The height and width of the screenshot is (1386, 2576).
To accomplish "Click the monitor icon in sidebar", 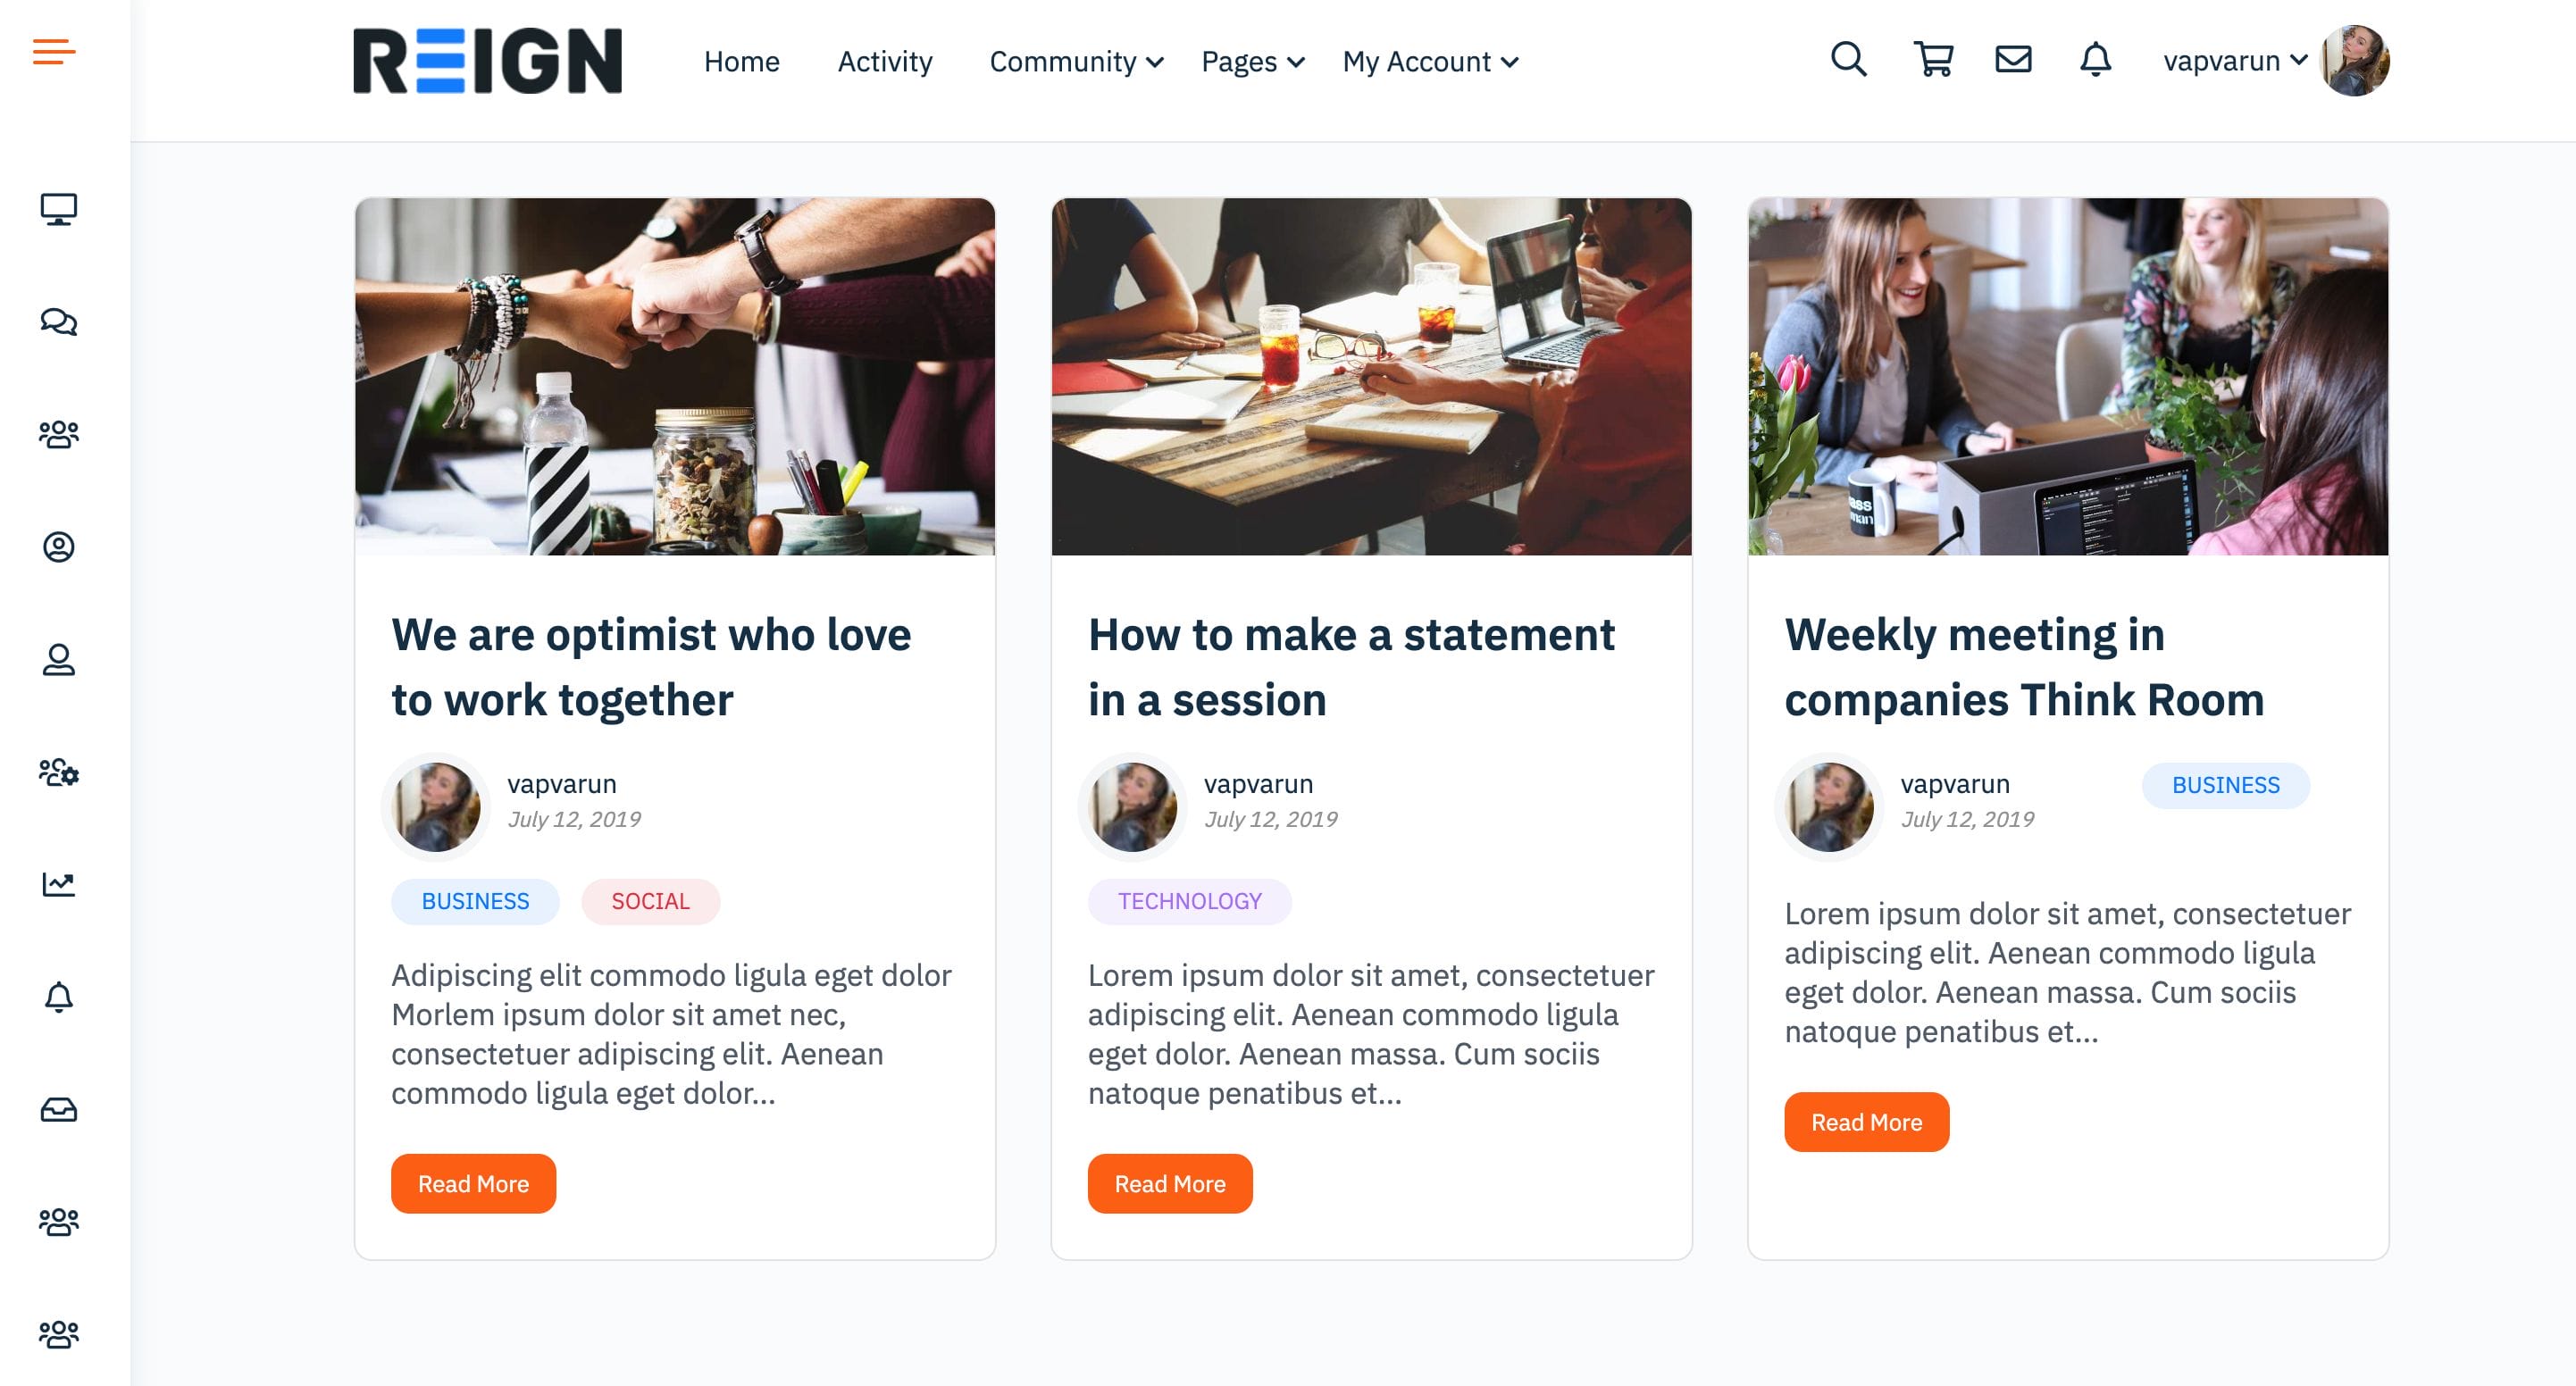I will [x=58, y=209].
